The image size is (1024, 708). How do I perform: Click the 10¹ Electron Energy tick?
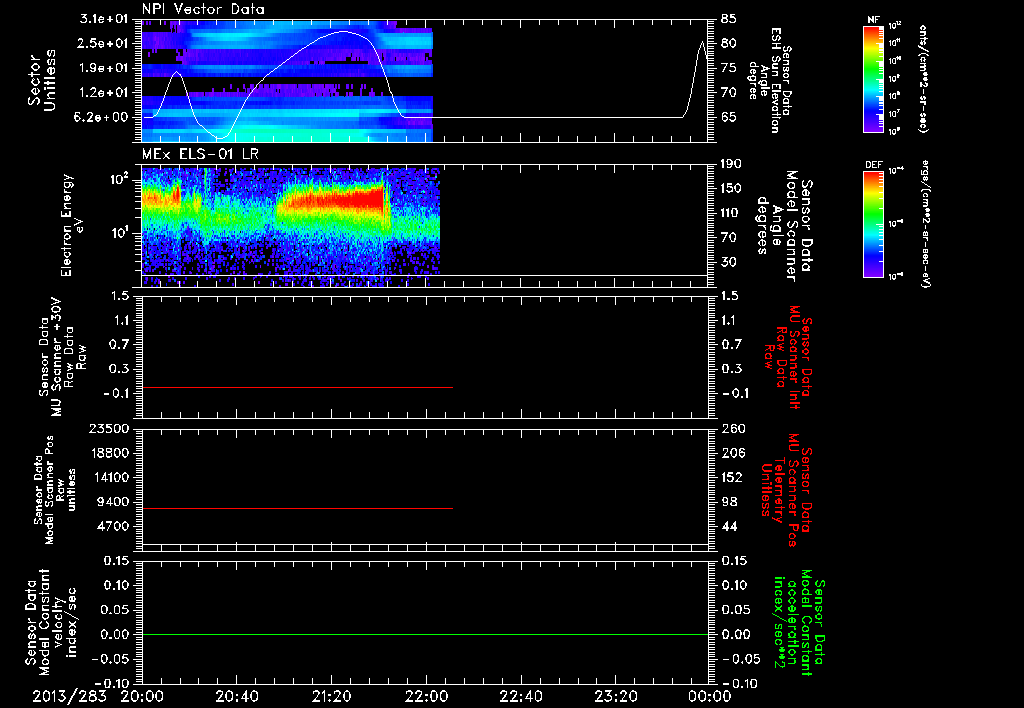click(x=118, y=233)
